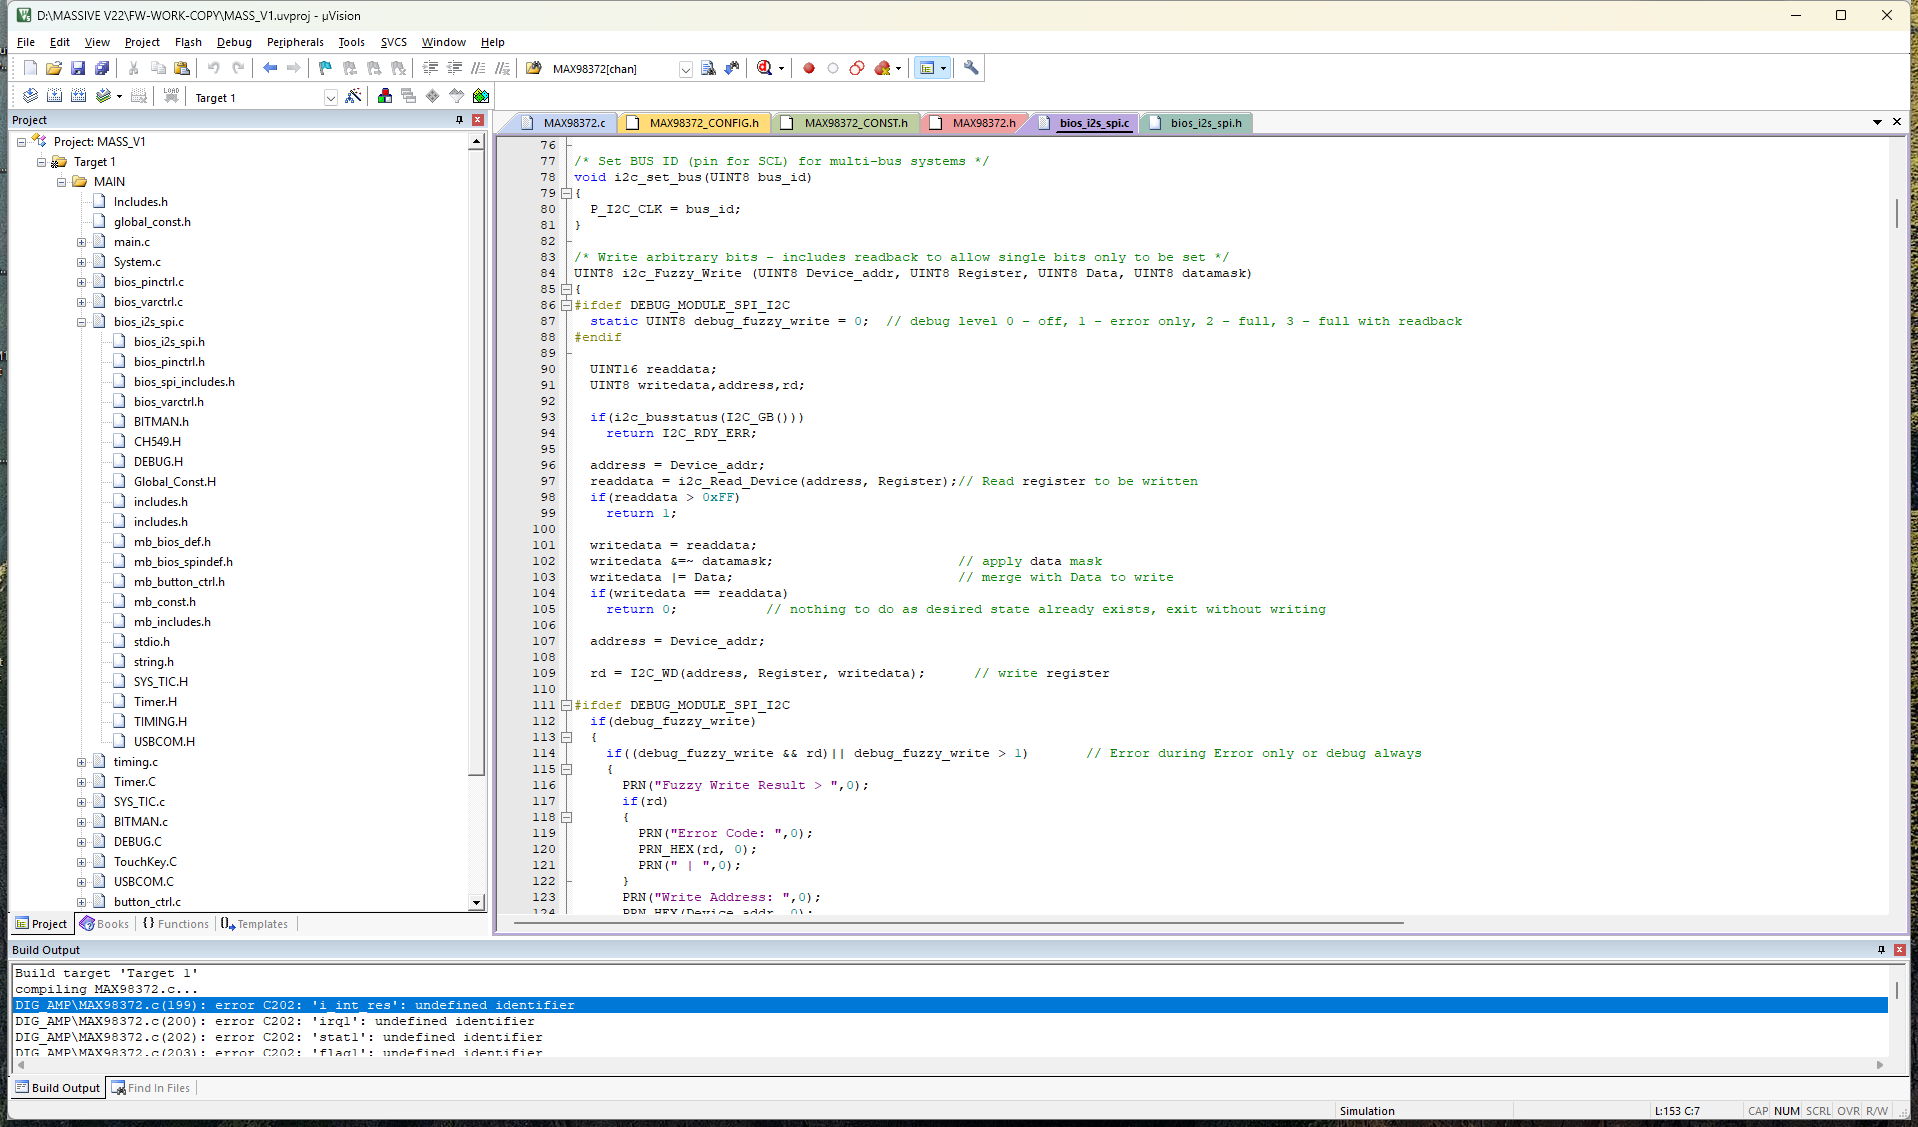Viewport: 1918px width, 1127px height.
Task: Open Options for Target icon
Action: (x=353, y=96)
